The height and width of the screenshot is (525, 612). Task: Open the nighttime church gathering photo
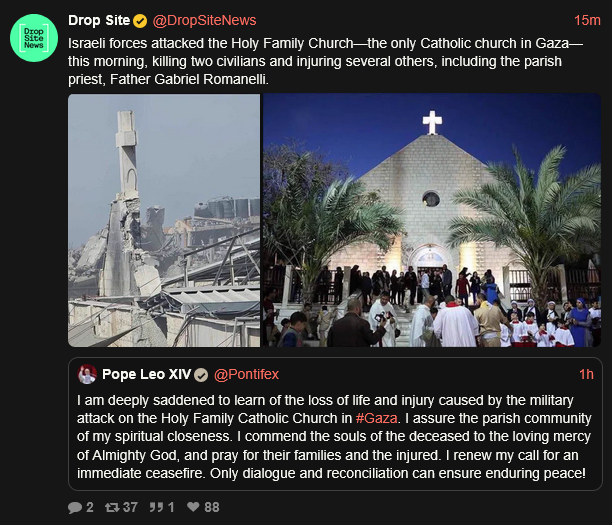click(x=432, y=220)
